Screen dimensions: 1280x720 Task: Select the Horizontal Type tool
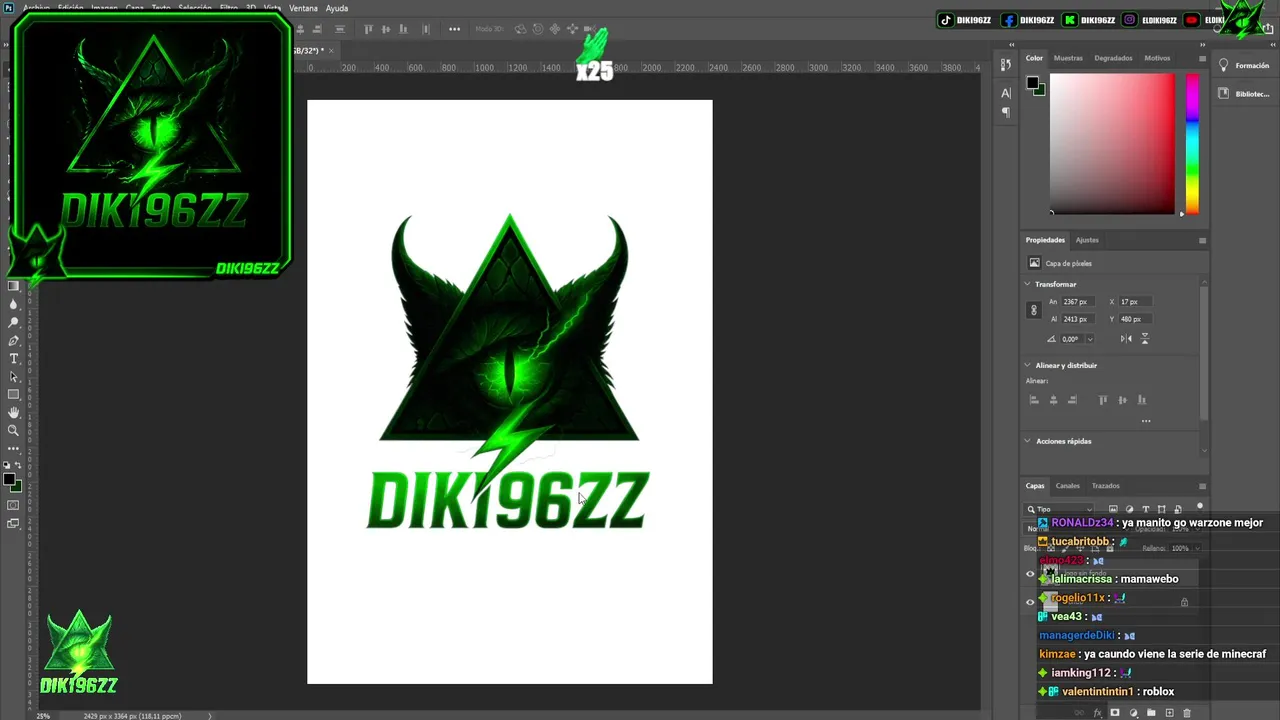click(x=14, y=358)
